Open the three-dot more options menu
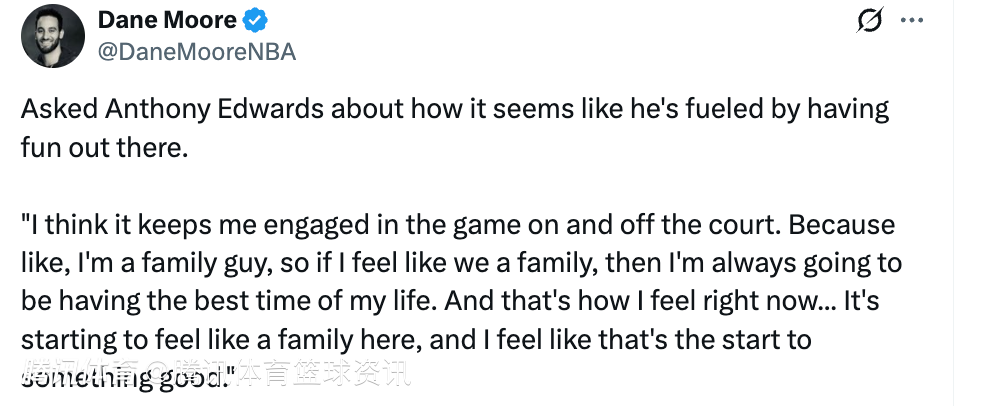The width and height of the screenshot is (982, 406). coord(912,20)
